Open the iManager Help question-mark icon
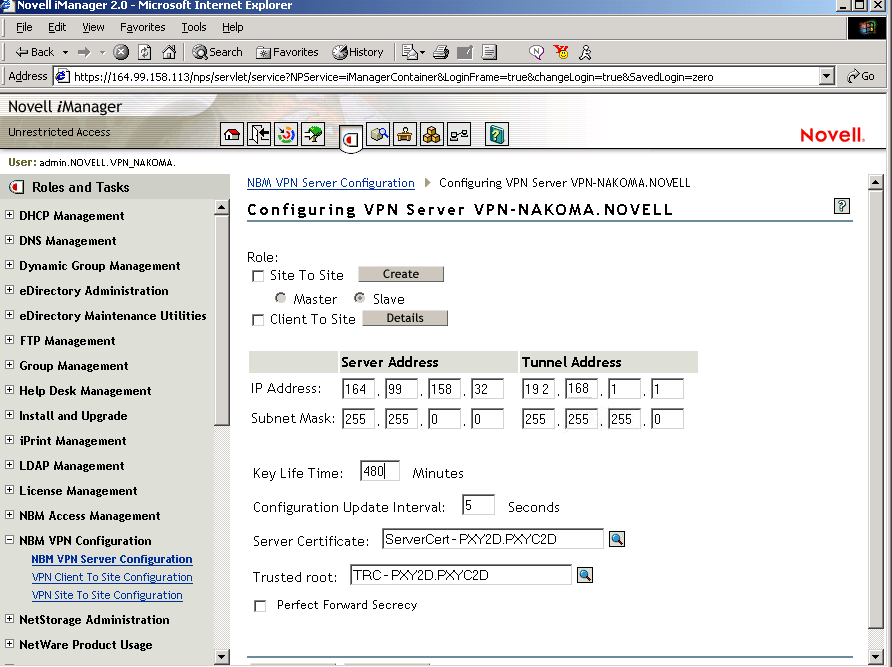 tap(497, 134)
